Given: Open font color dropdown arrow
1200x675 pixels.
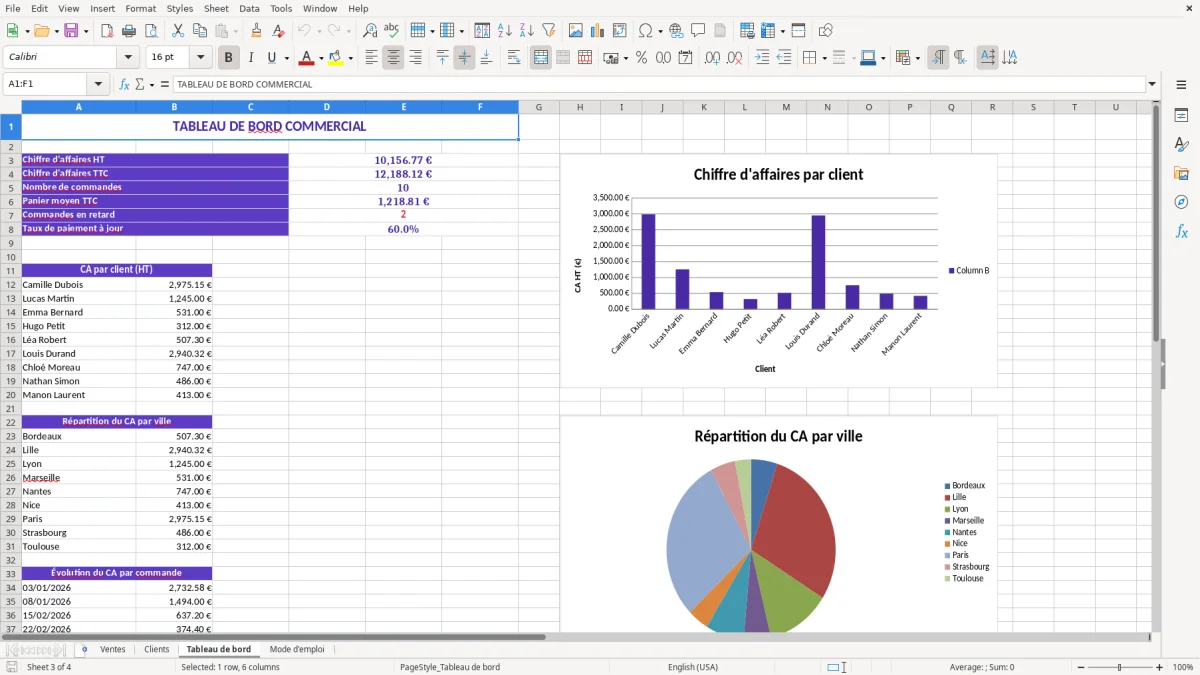Looking at the screenshot, I should coord(321,58).
